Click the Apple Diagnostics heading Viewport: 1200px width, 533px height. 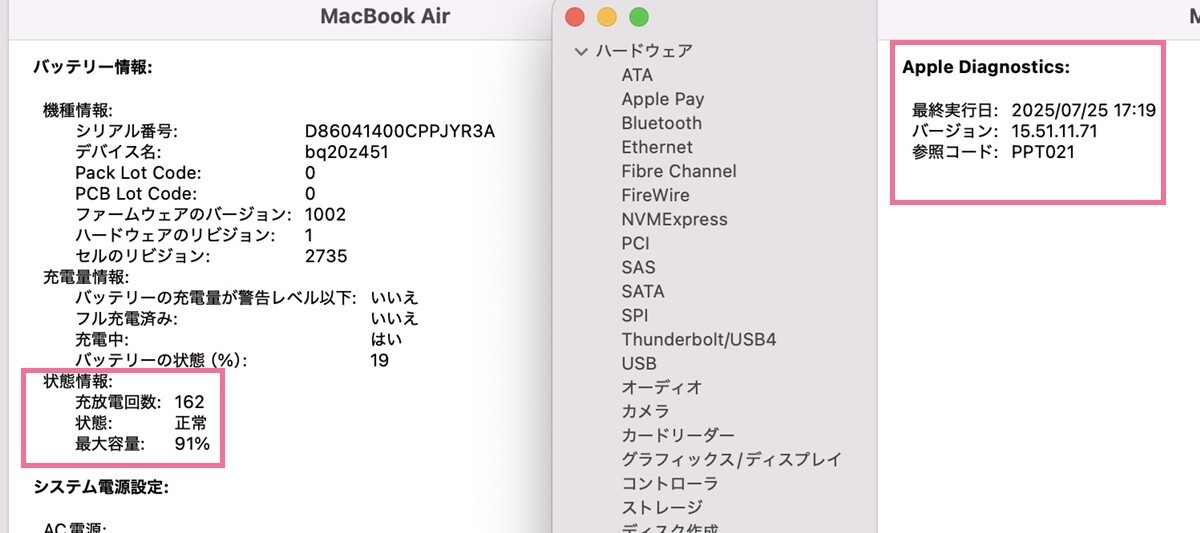pyautogui.click(x=986, y=68)
